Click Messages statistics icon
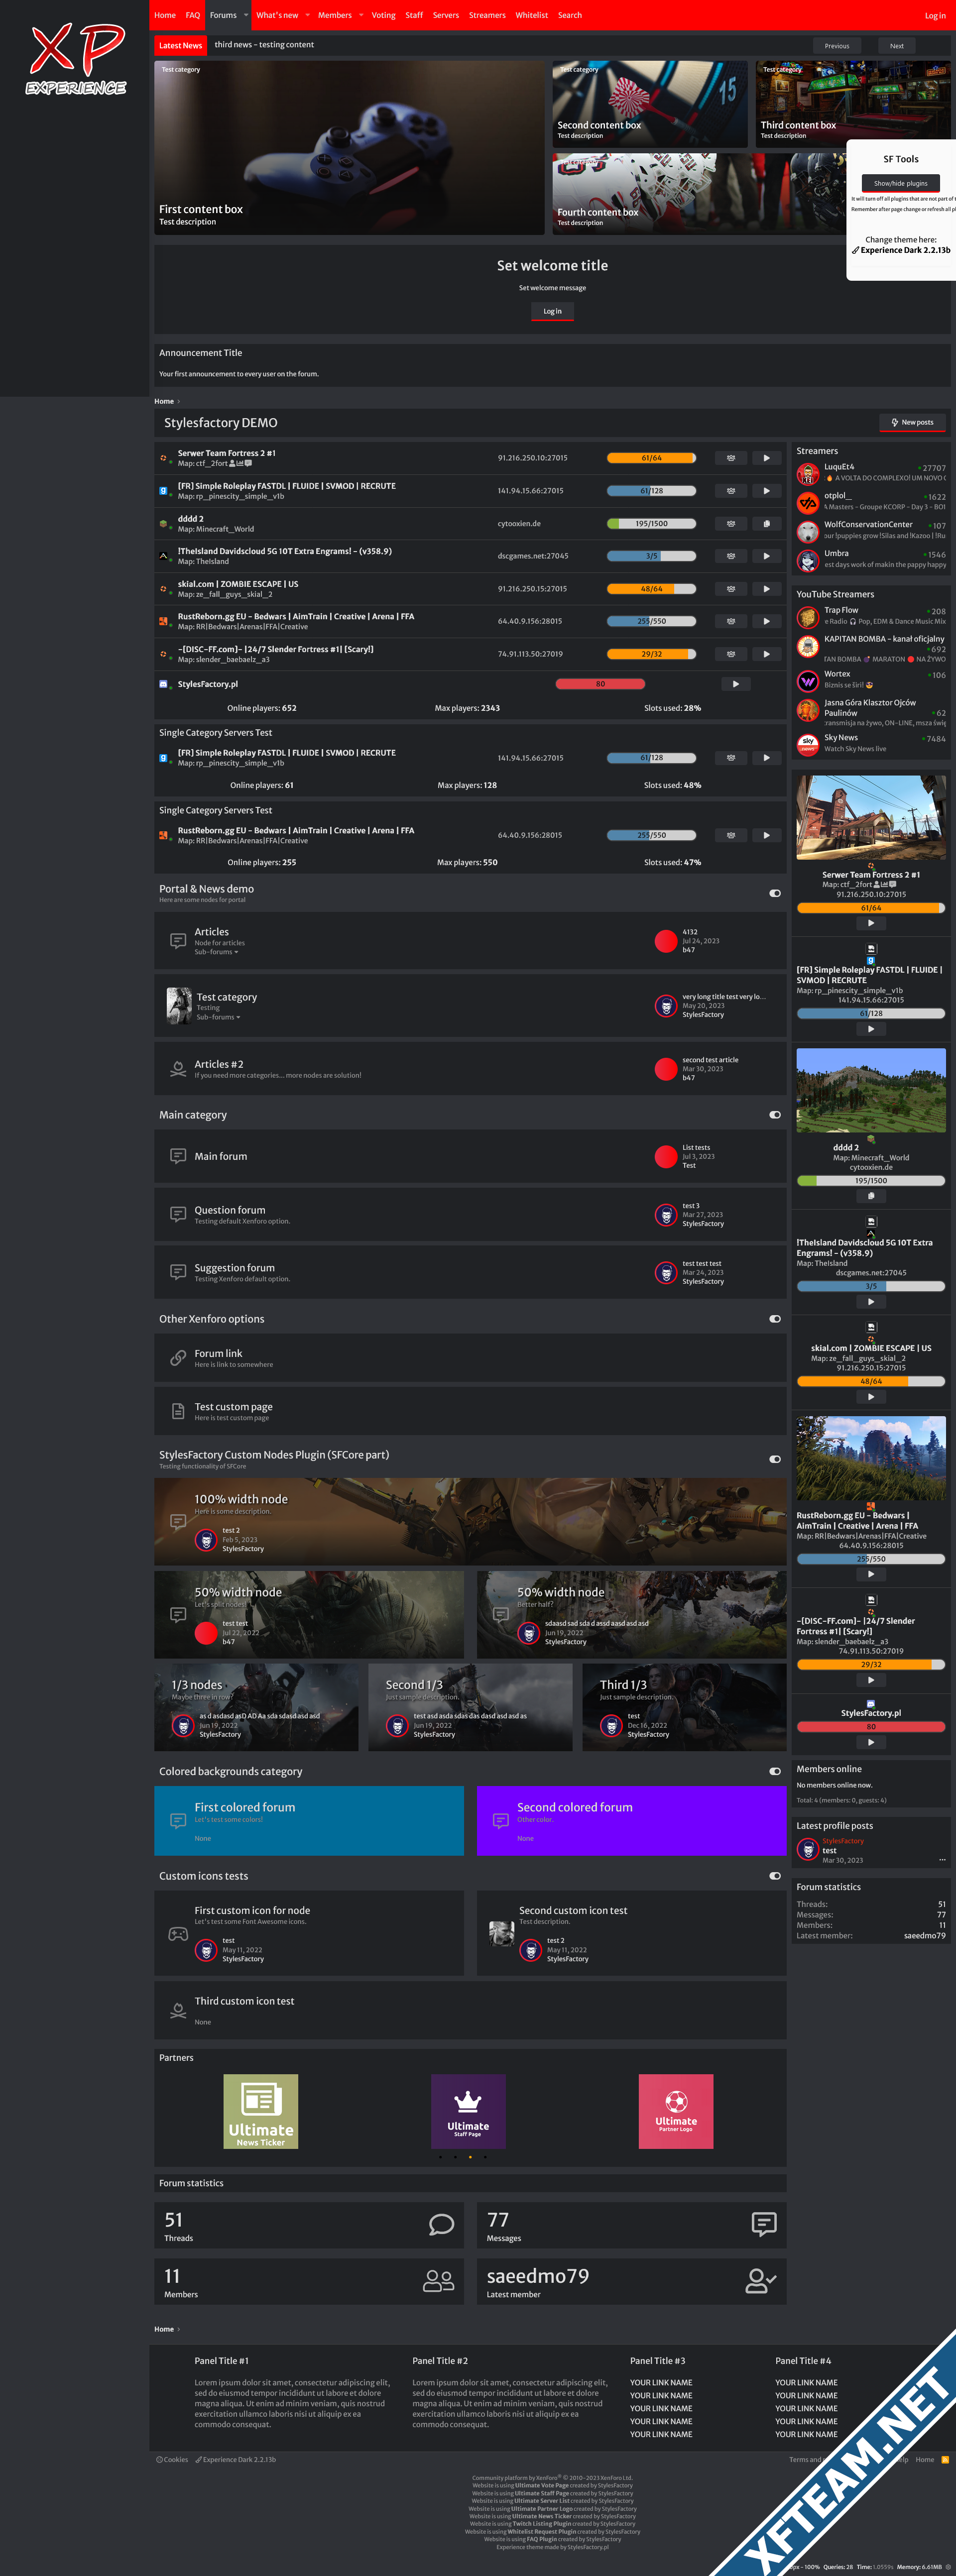This screenshot has width=956, height=2576. pos(764,2224)
